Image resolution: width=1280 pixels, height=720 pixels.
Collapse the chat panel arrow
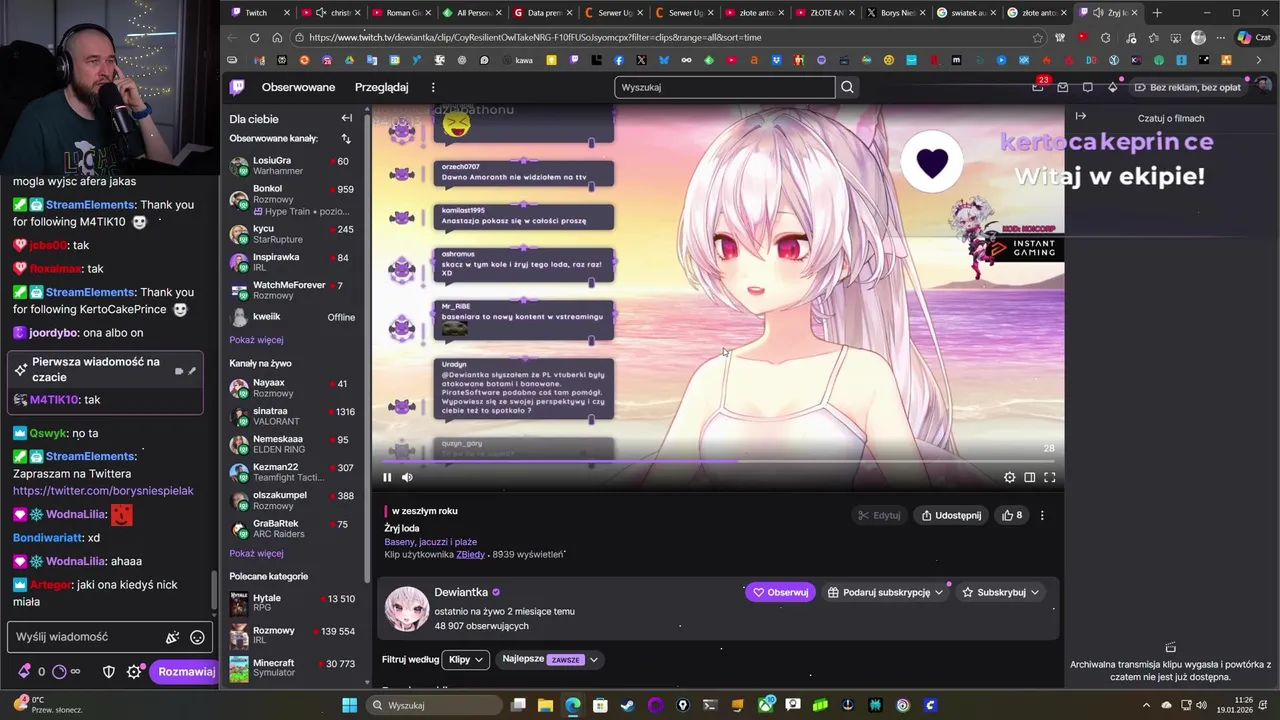pyautogui.click(x=1080, y=116)
